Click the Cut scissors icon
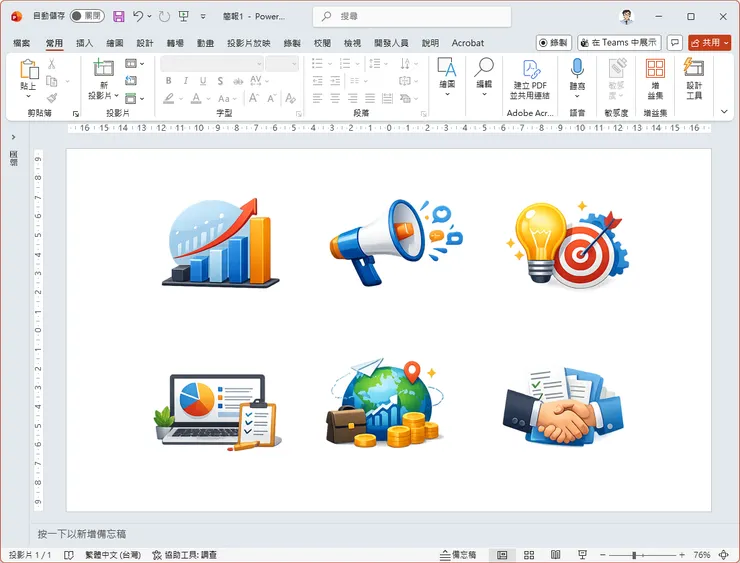This screenshot has width=740, height=563. 51,64
